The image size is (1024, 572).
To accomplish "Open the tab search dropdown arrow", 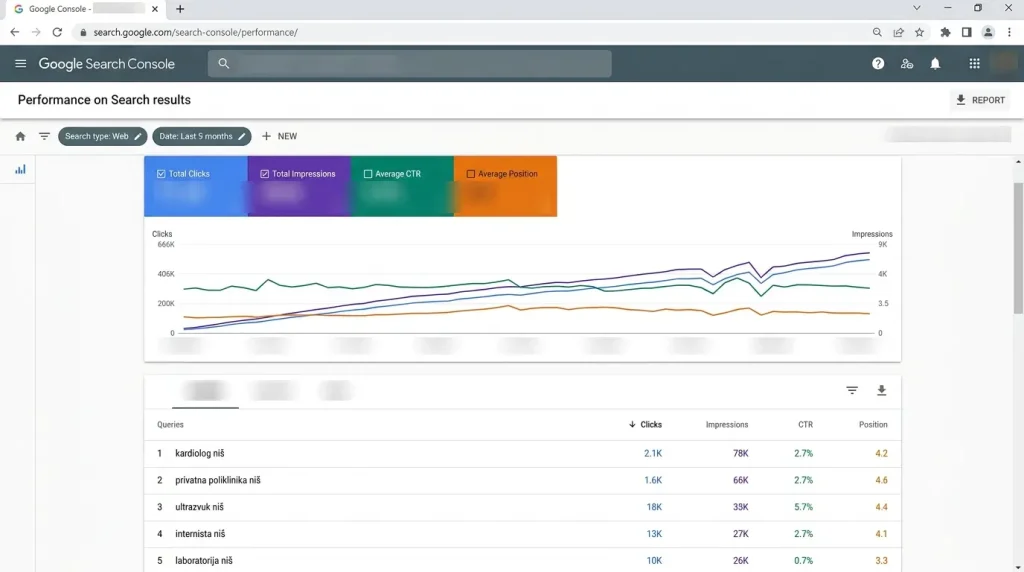I will click(x=917, y=8).
